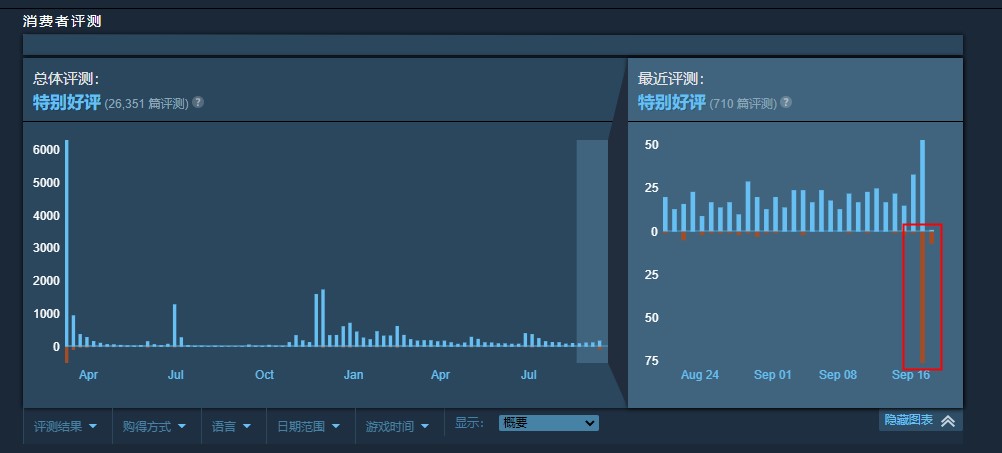The image size is (1002, 453).
Task: Expand the 购得方式 filter dropdown
Action: pyautogui.click(x=157, y=426)
